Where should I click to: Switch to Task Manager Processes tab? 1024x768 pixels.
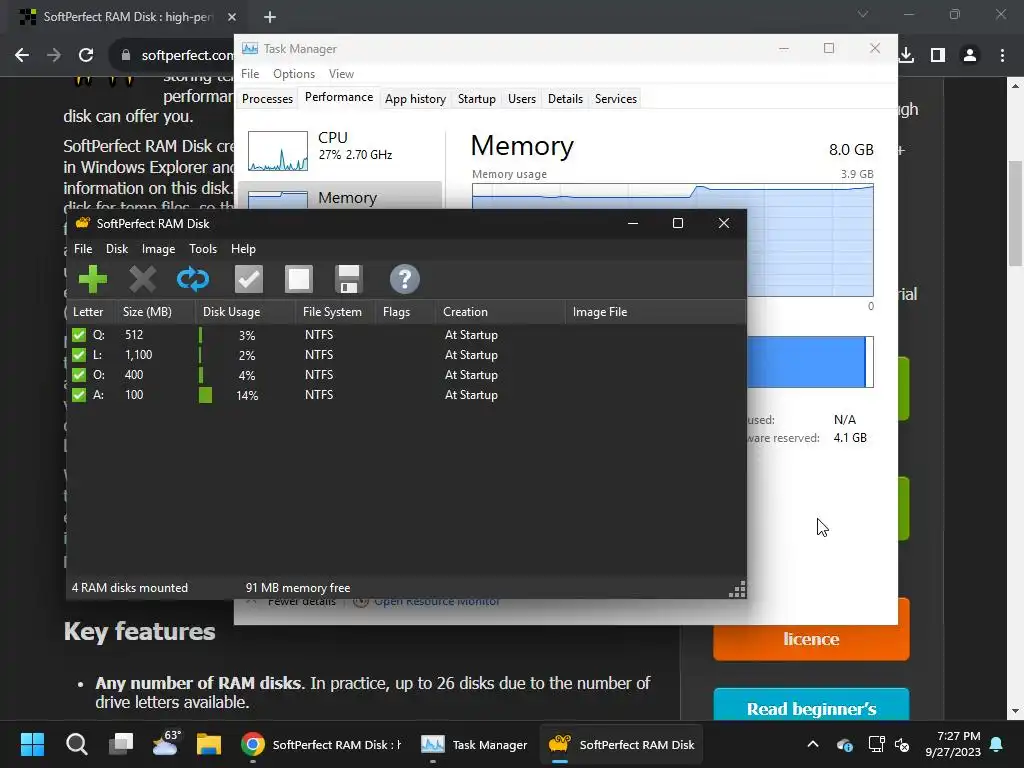tap(267, 99)
